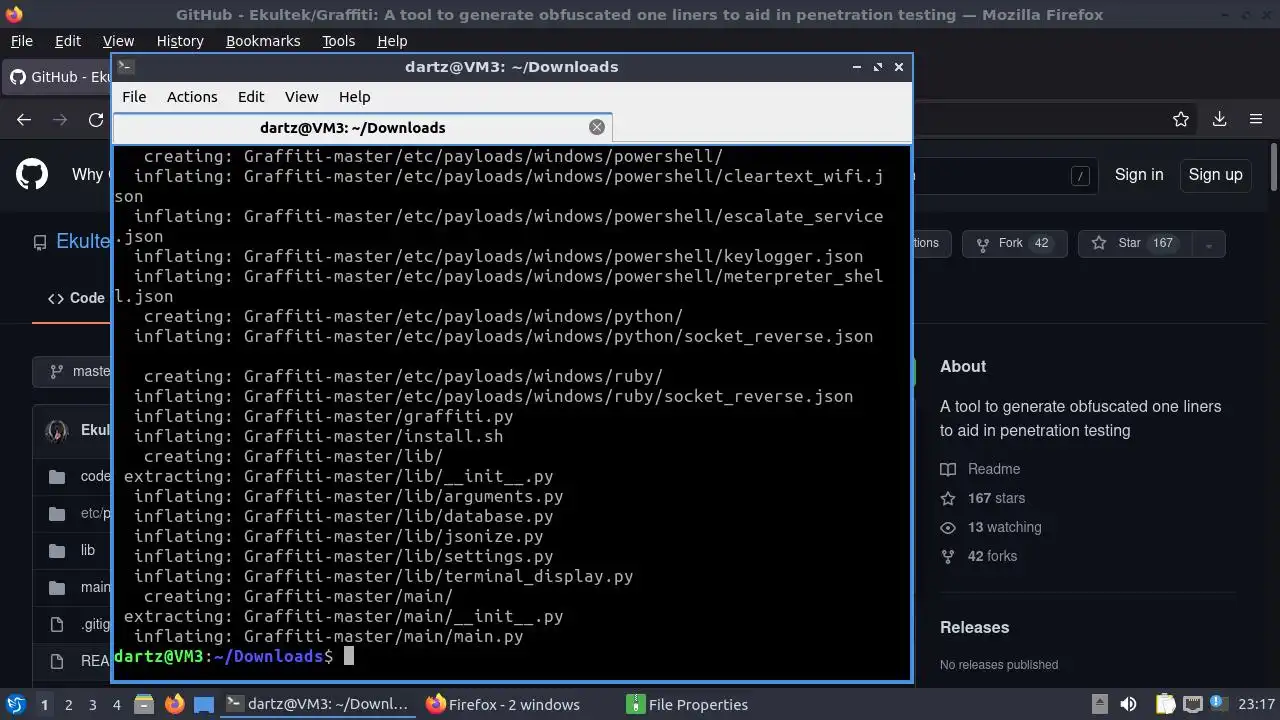
Task: Click 'Graffiti-master/main/main.py' line in terminal
Action: click(x=383, y=636)
